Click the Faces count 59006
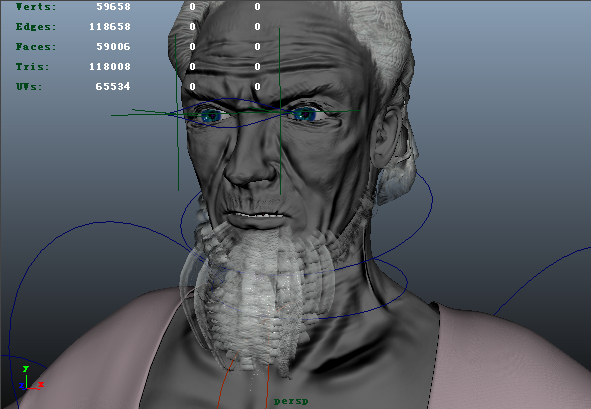591x409 pixels. click(113, 47)
